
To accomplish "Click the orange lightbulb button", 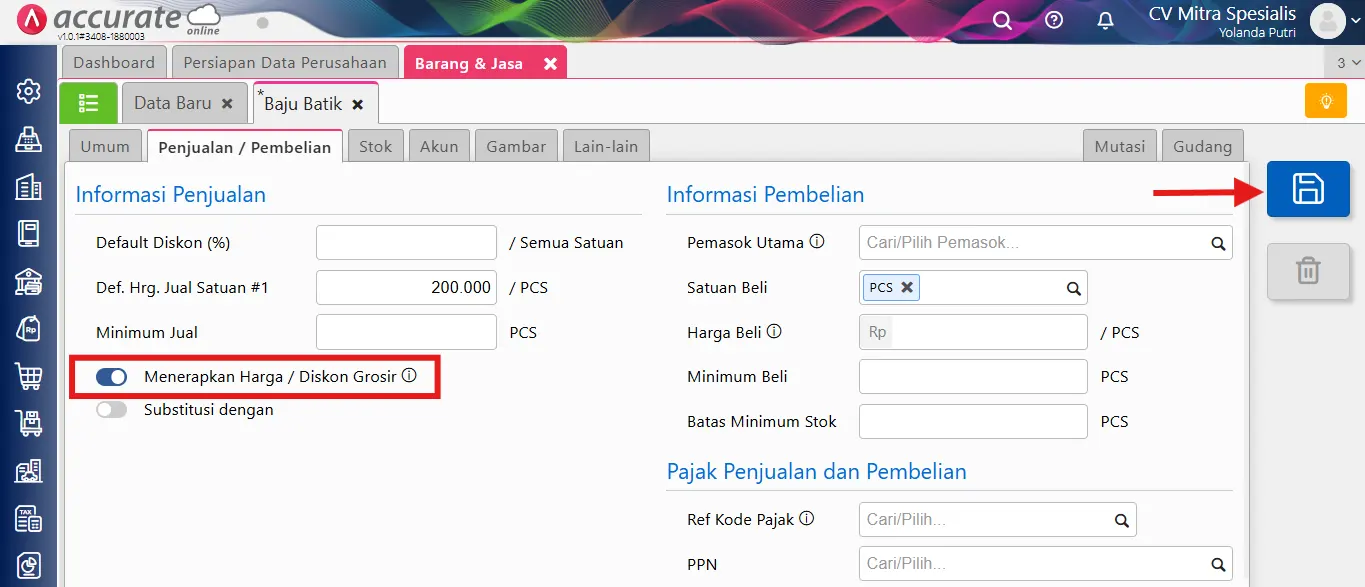I will point(1325,101).
